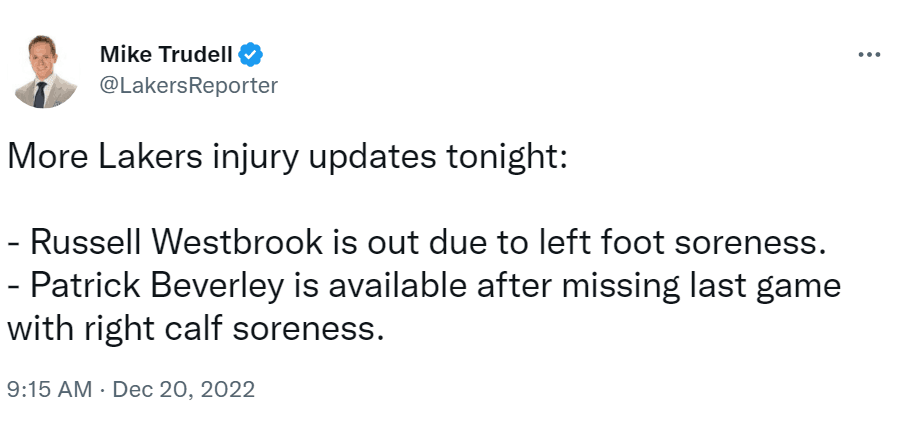Click the word 'Lakers' in the first line
The image size is (897, 430).
tap(150, 157)
